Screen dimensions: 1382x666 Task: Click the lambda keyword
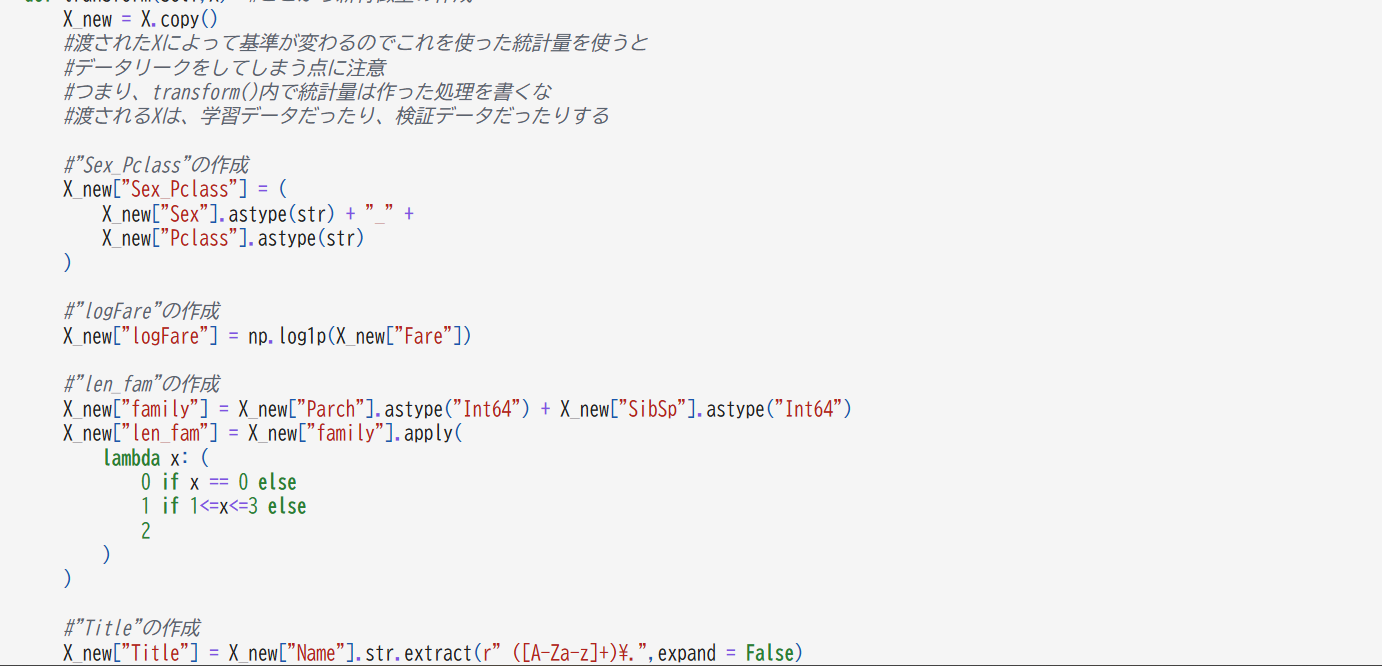pos(131,458)
